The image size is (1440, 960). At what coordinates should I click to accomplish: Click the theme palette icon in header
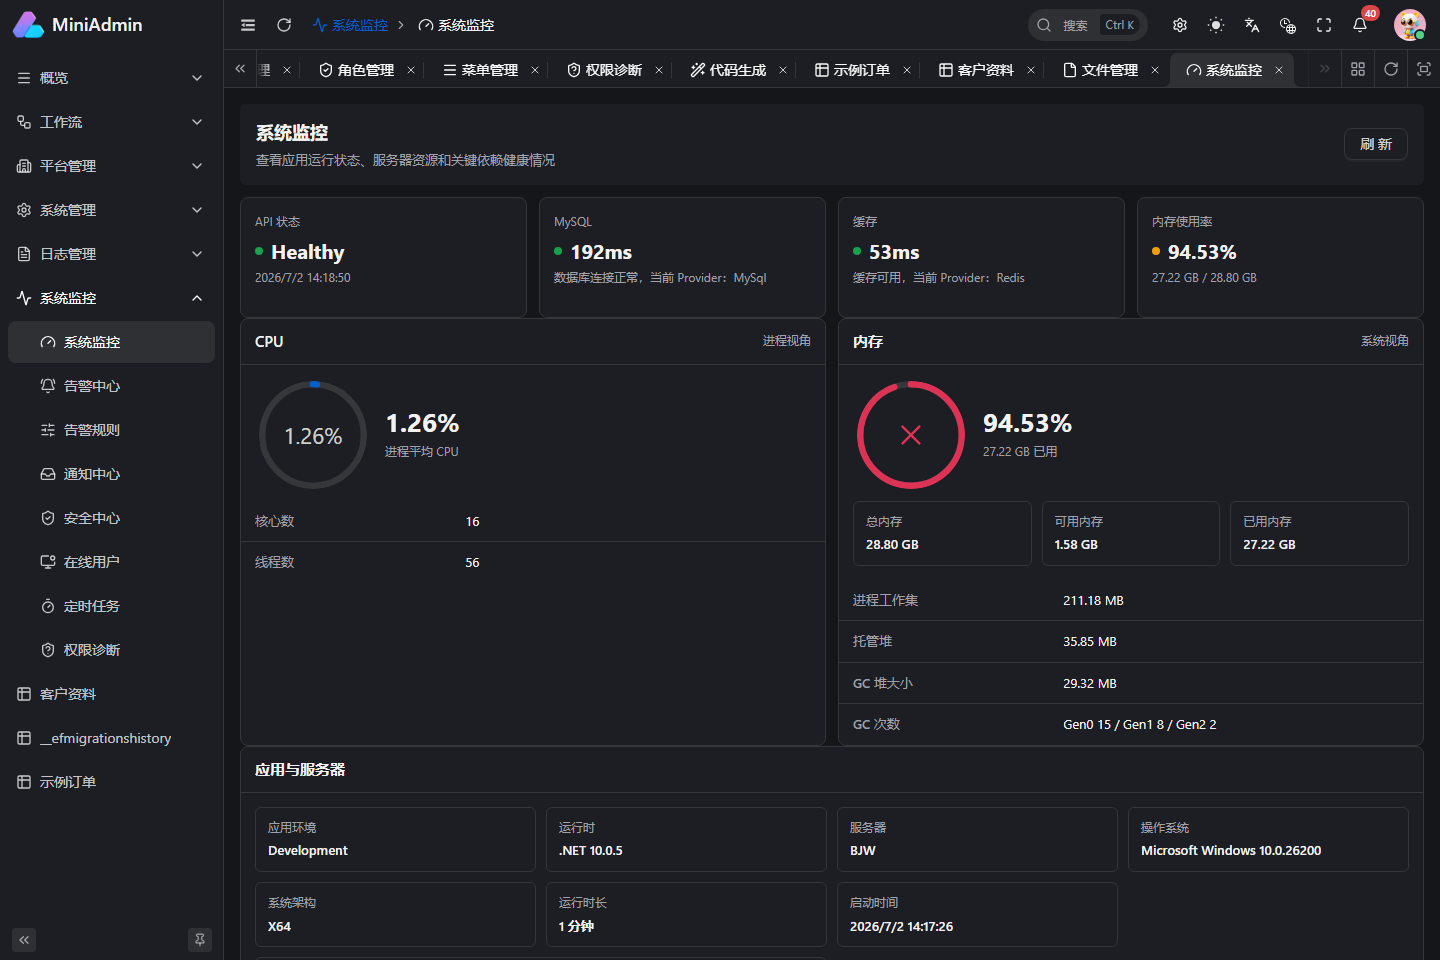[x=1288, y=25]
